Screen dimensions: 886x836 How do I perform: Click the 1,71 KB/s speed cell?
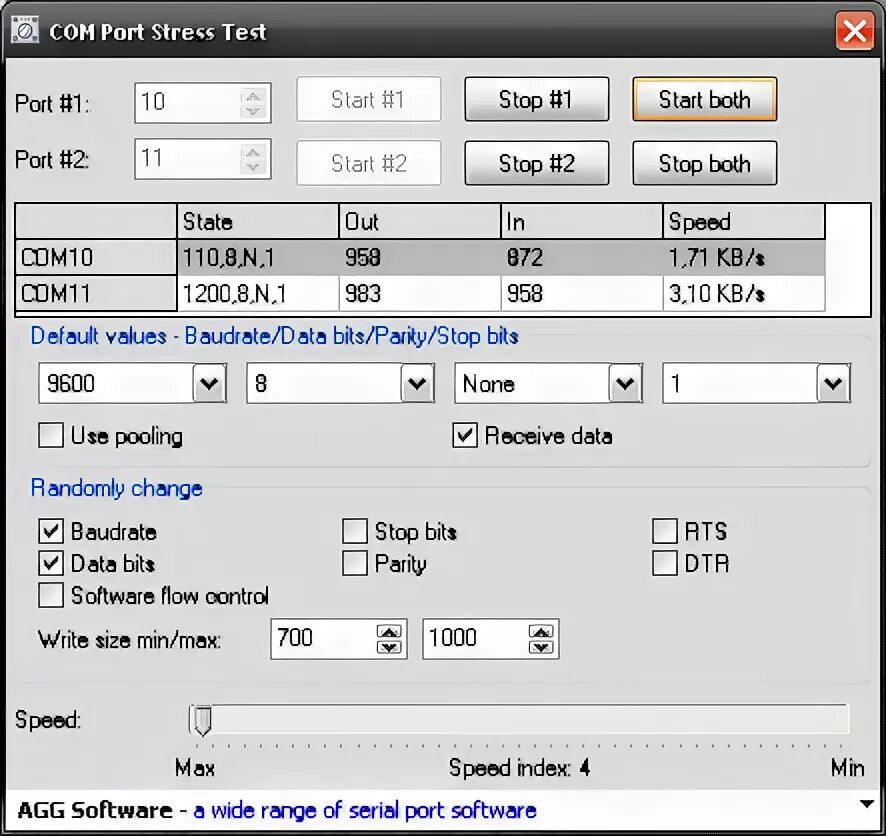[744, 258]
